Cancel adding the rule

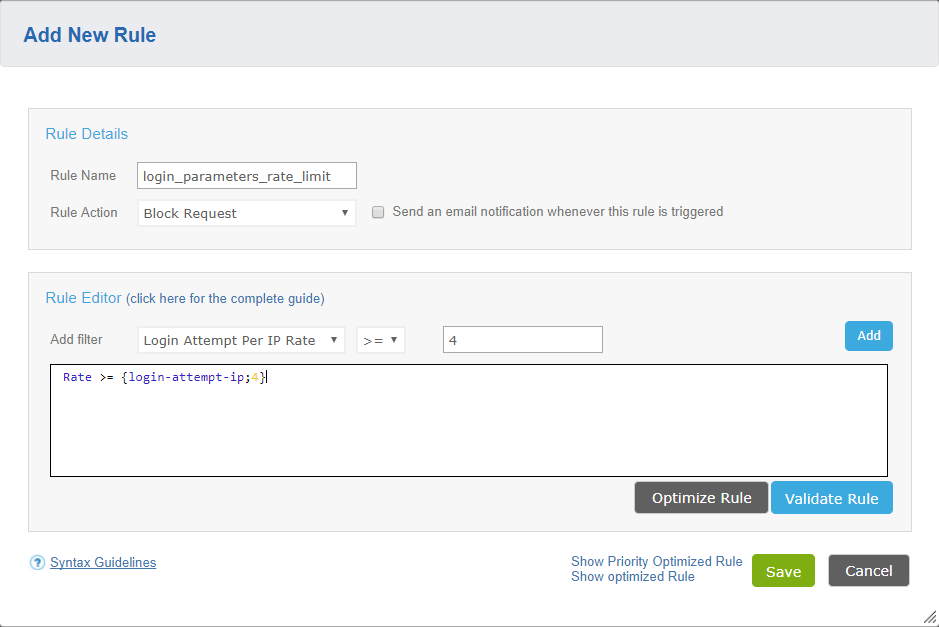(x=868, y=571)
